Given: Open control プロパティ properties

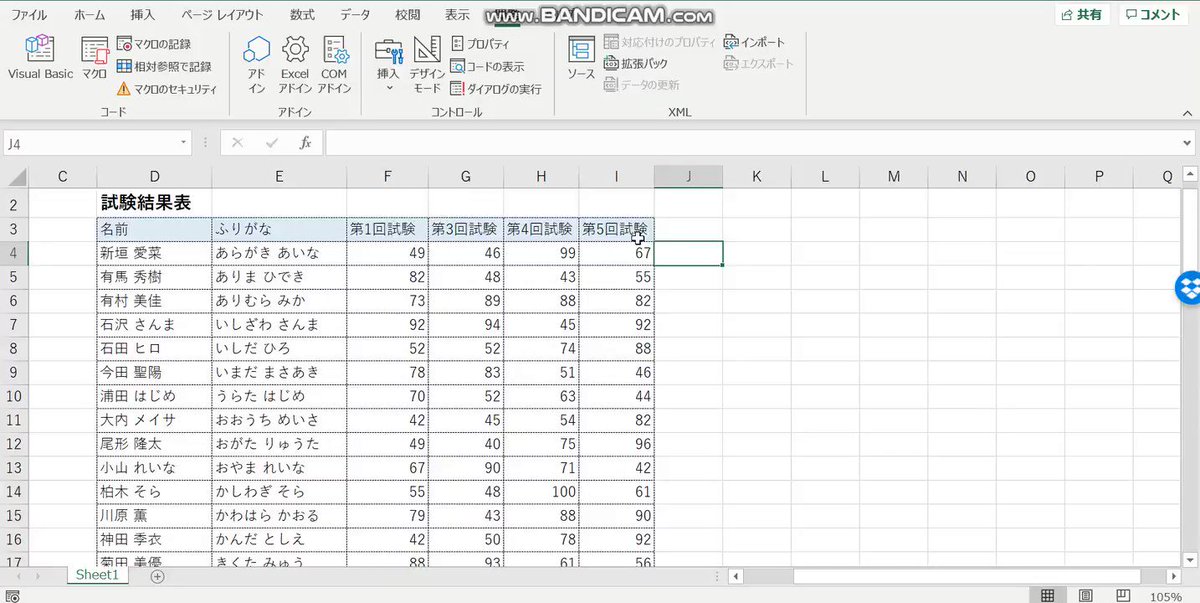Looking at the screenshot, I should (x=480, y=44).
